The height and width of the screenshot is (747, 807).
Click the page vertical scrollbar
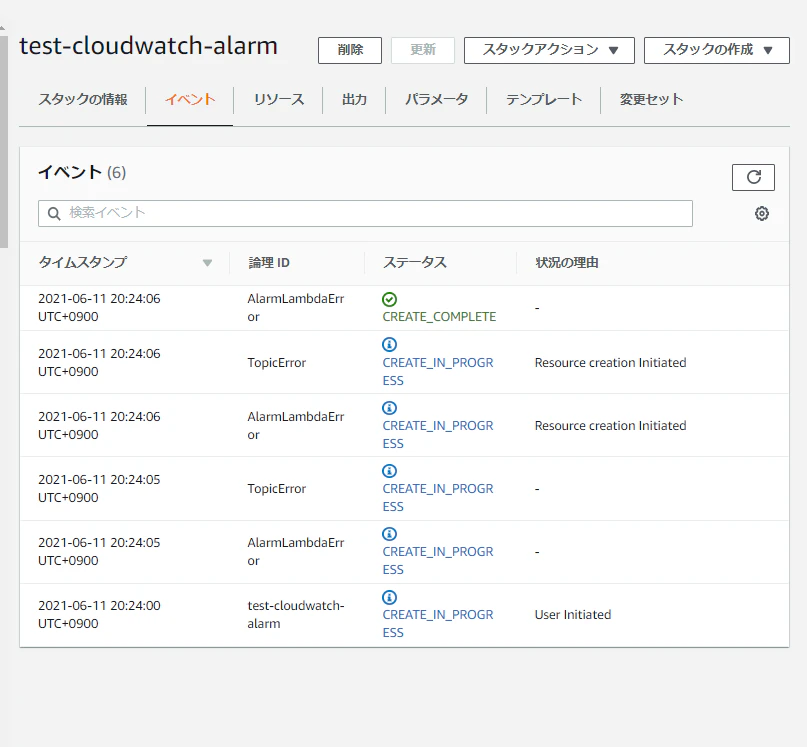pyautogui.click(x=4, y=142)
